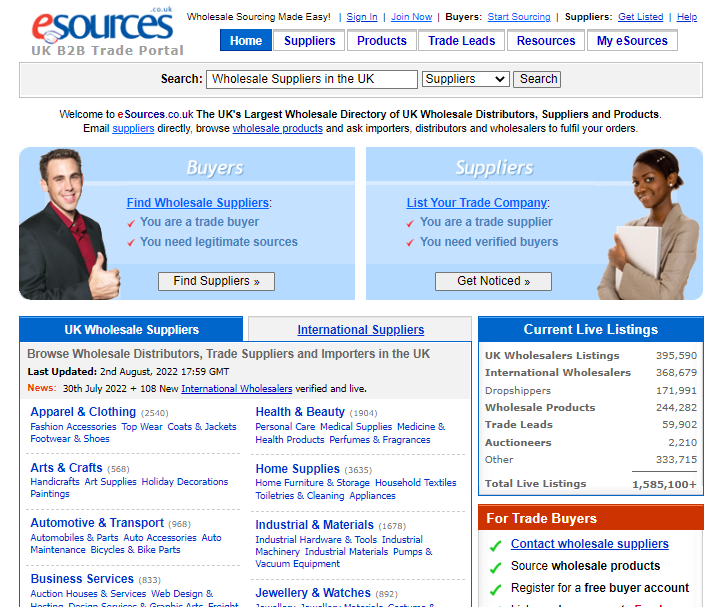Switch to the International Suppliers tab
Image resolution: width=725 pixels, height=607 pixels.
pyautogui.click(x=361, y=330)
